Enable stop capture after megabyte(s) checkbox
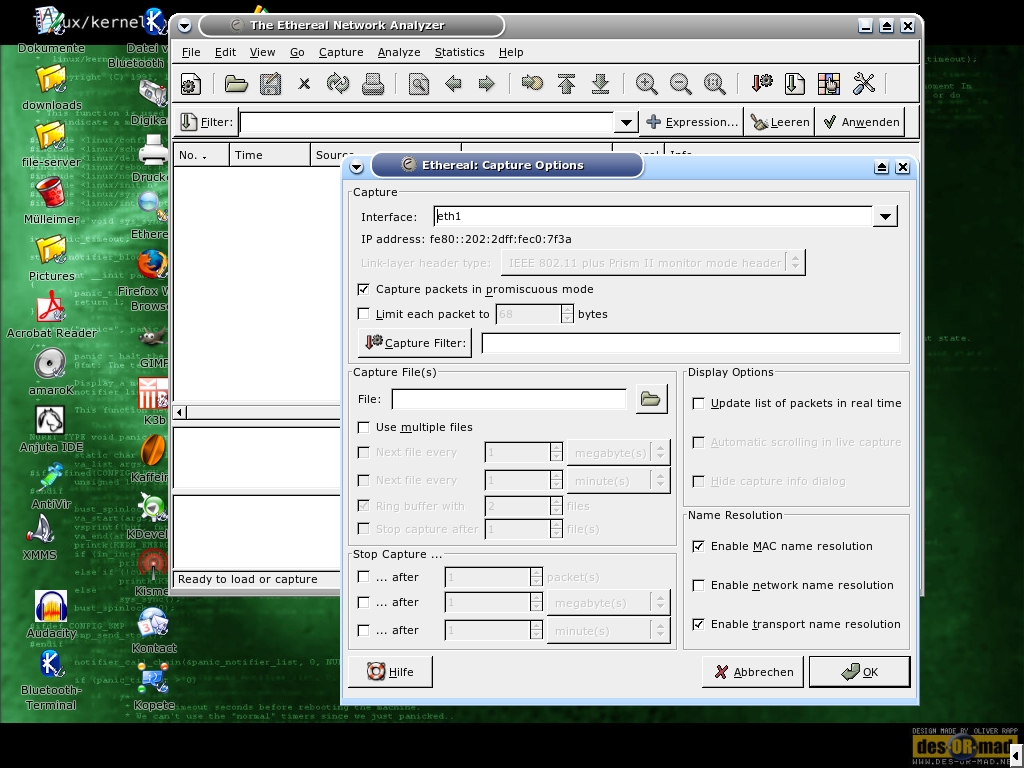Image resolution: width=1024 pixels, height=768 pixels. 364,602
